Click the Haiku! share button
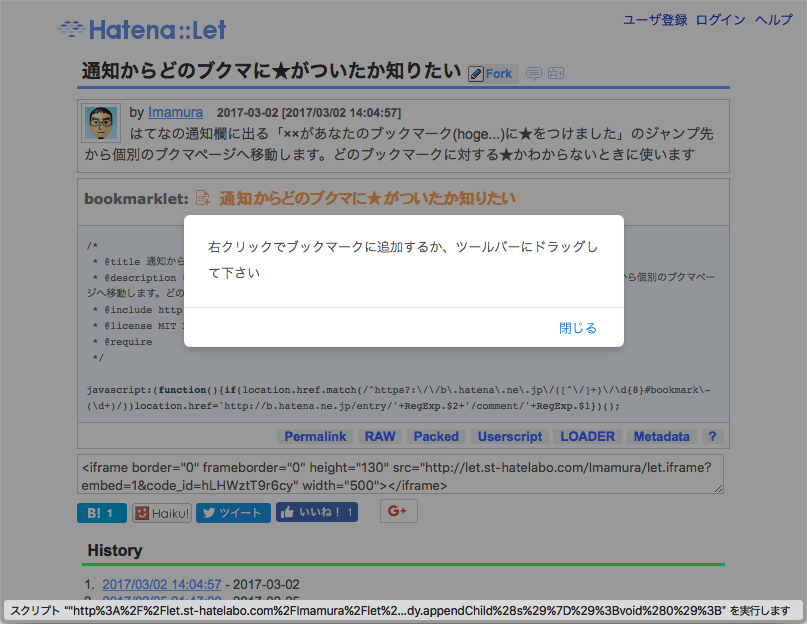 point(162,513)
